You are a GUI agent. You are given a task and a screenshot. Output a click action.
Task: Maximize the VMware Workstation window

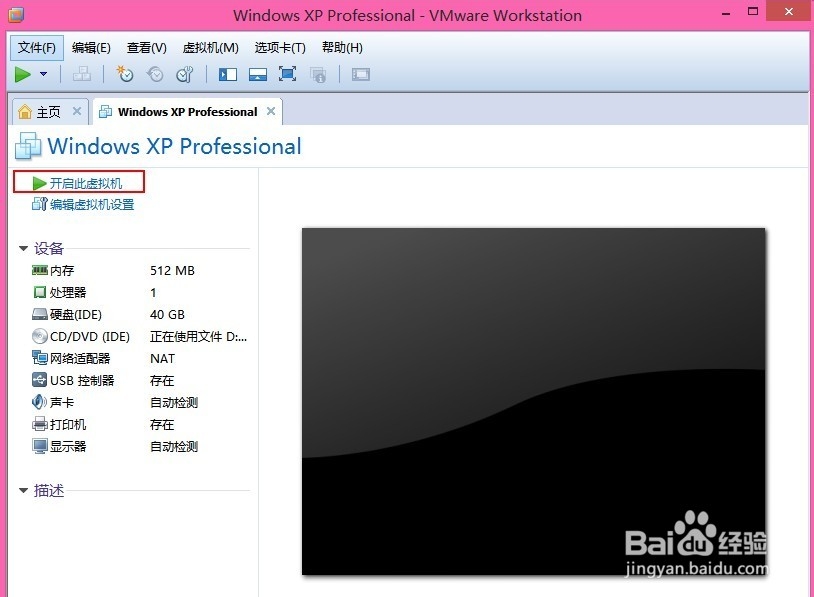click(753, 12)
